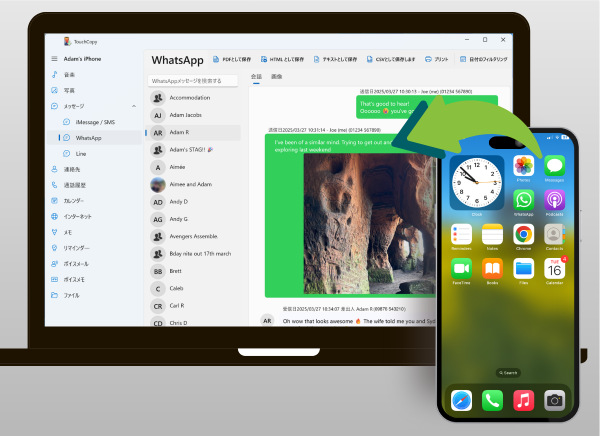Screen dimensions: 600x436
Task: Open the hamburger menu beside Adam's iPhone
Action: pos(54,59)
